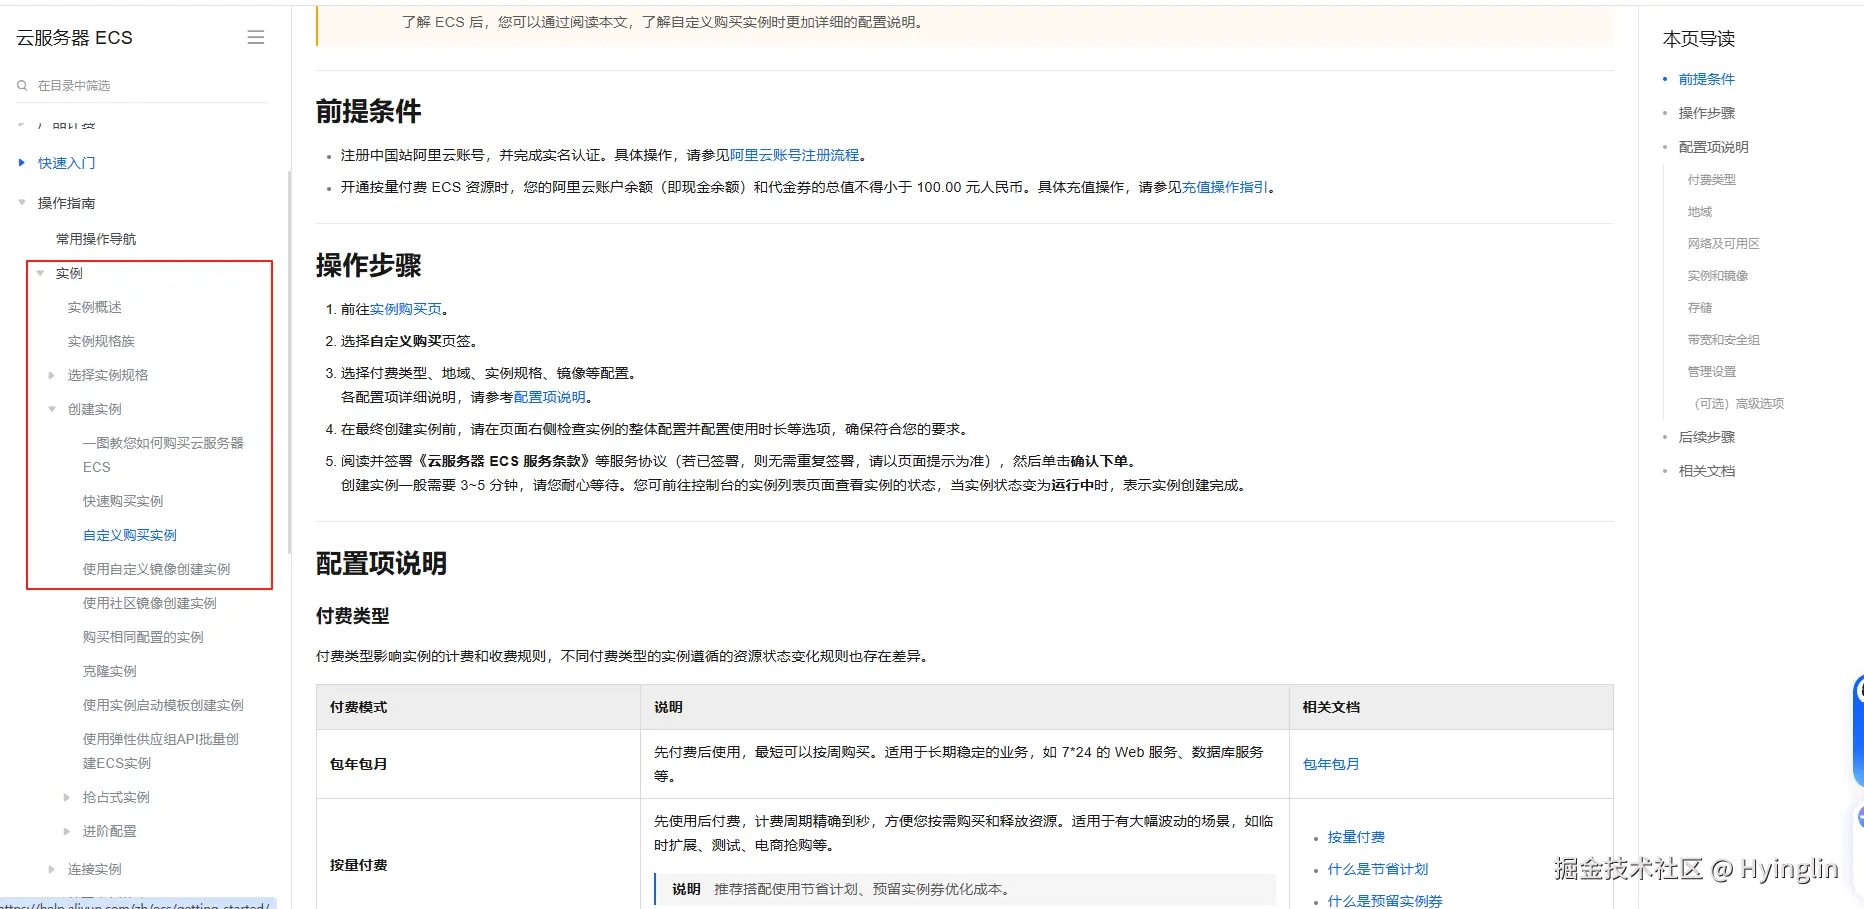This screenshot has height=909, width=1864.
Task: Follow the 充值操作指引 link
Action: pyautogui.click(x=1225, y=187)
